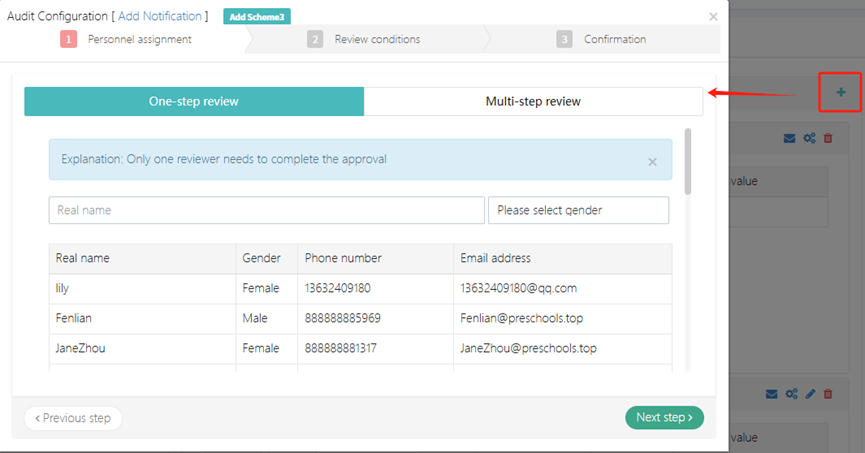865x453 pixels.
Task: Click the Next step button
Action: coord(664,417)
